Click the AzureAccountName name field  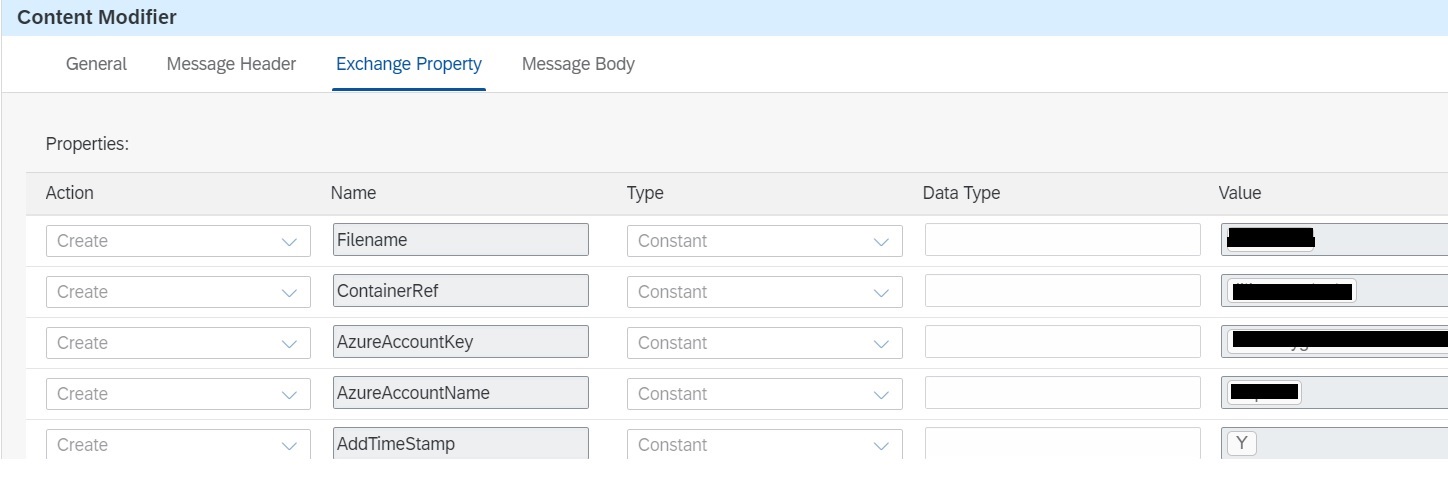point(460,393)
